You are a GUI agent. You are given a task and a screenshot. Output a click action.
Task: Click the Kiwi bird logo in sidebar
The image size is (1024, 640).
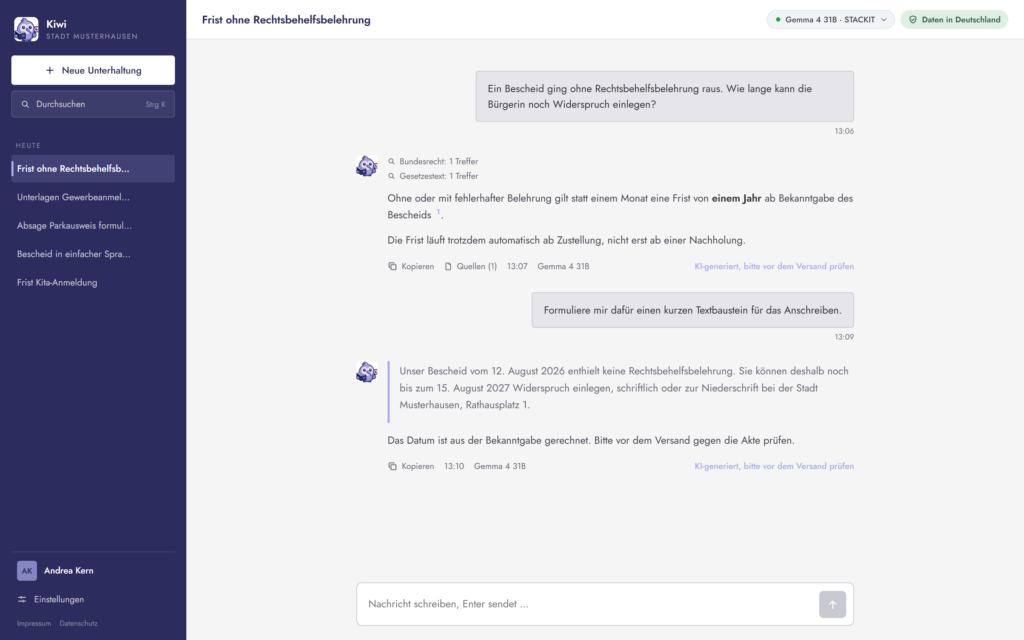[x=26, y=29]
